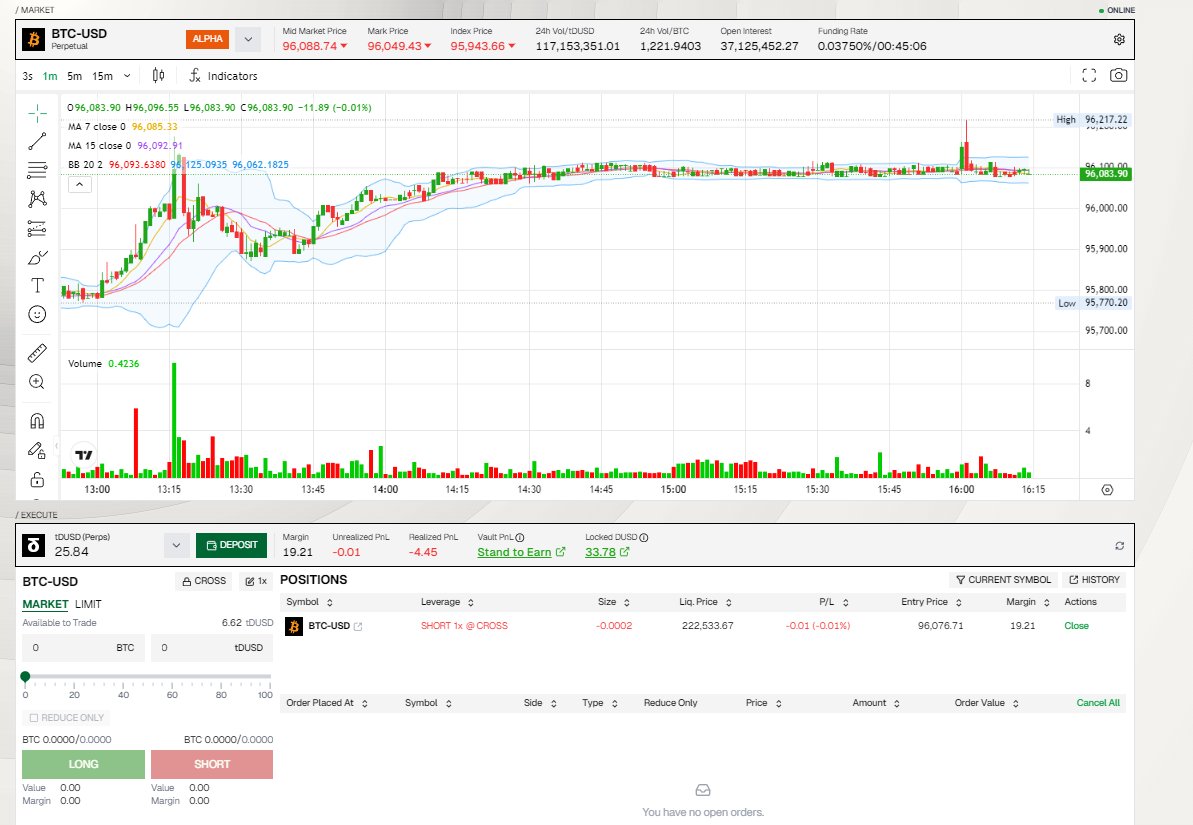Screen dimensions: 1193x825
Task: Enter fullscreen chart mode
Action: (x=1090, y=75)
